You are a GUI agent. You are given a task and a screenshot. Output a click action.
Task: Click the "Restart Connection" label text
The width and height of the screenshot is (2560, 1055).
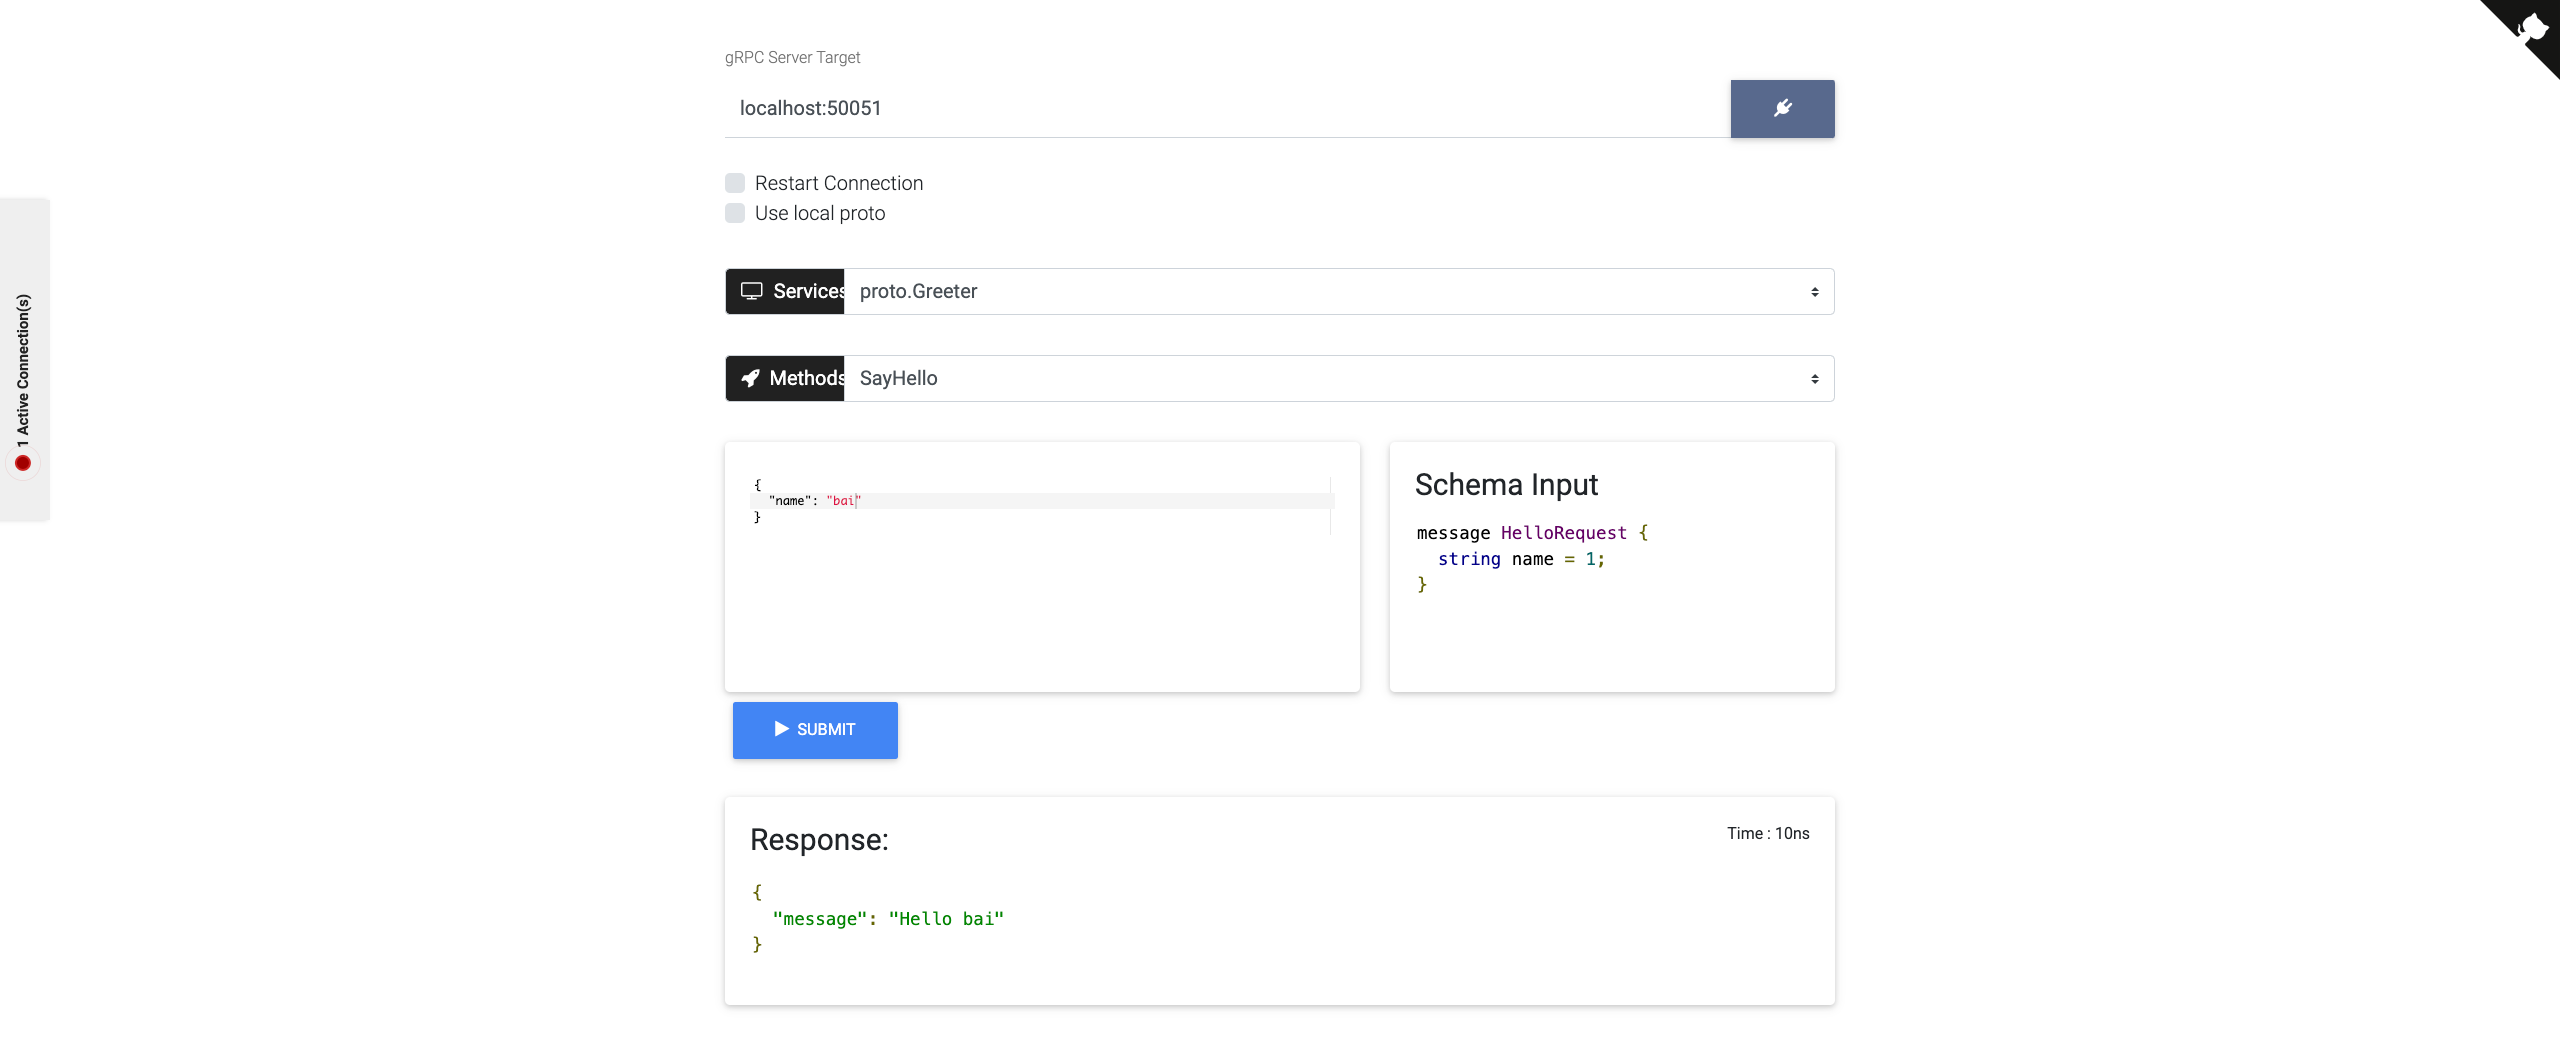[x=838, y=183]
